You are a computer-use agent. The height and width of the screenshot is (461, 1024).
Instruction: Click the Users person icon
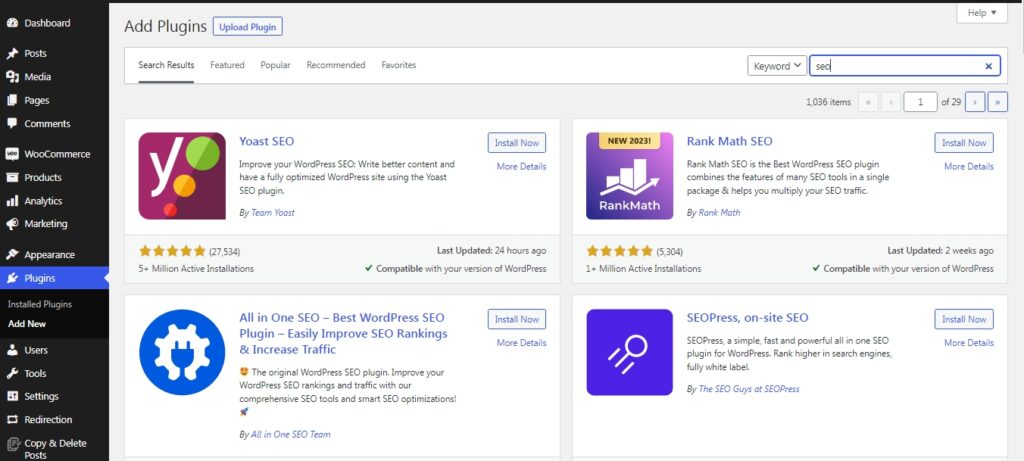coord(12,350)
